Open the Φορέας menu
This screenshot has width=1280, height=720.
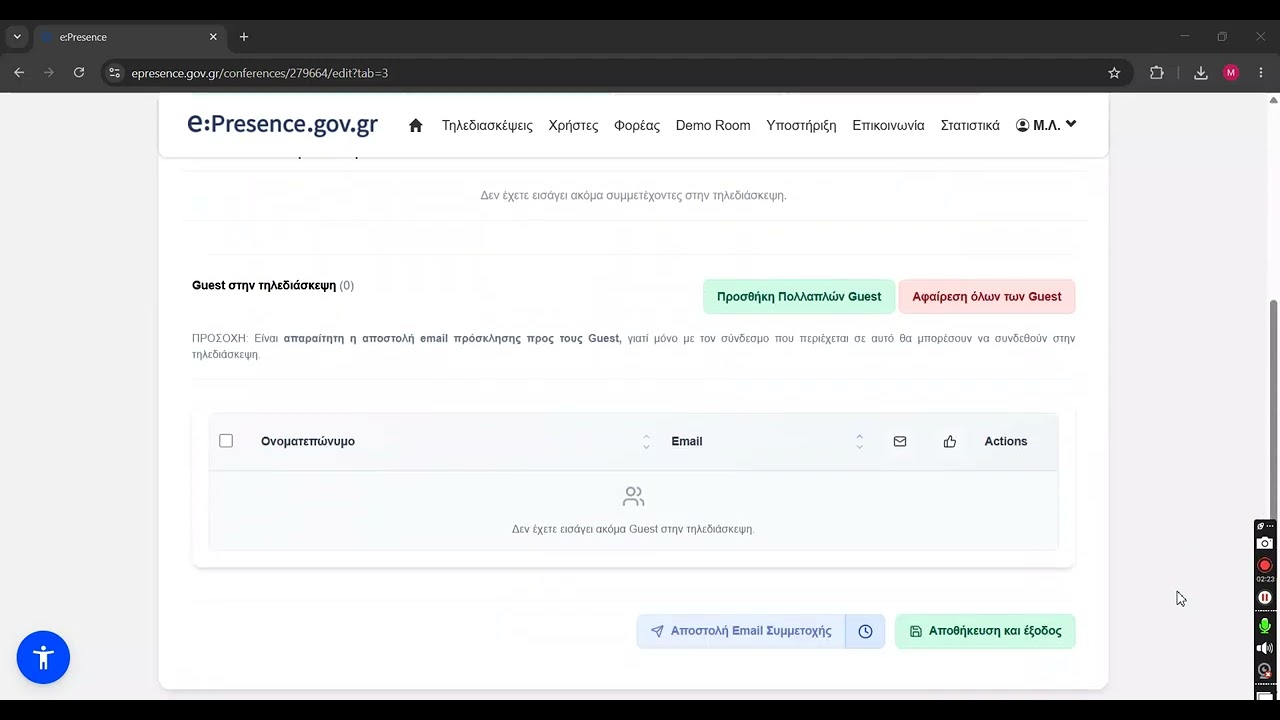(637, 125)
